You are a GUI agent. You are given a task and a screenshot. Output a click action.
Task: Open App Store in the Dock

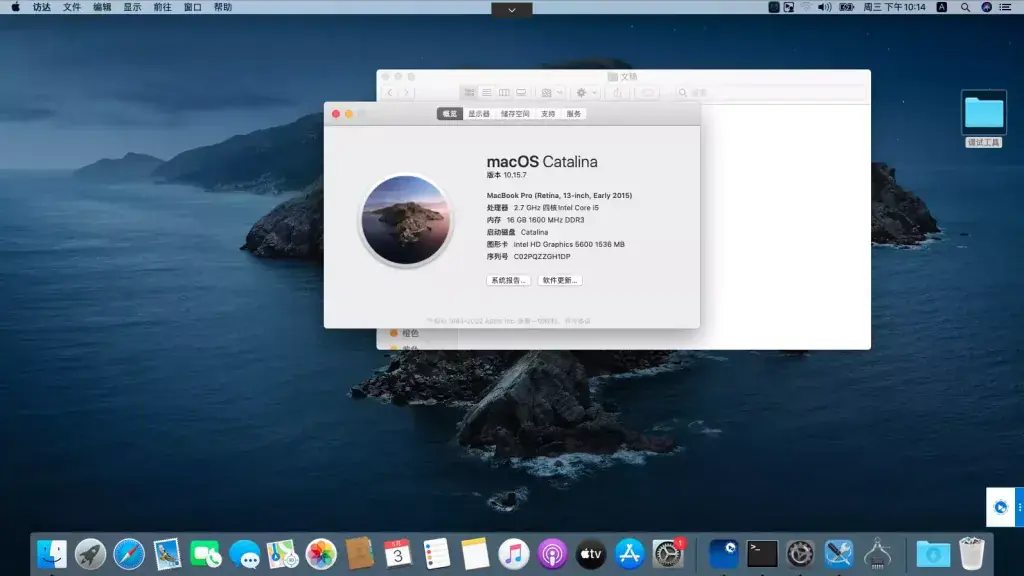click(x=629, y=554)
